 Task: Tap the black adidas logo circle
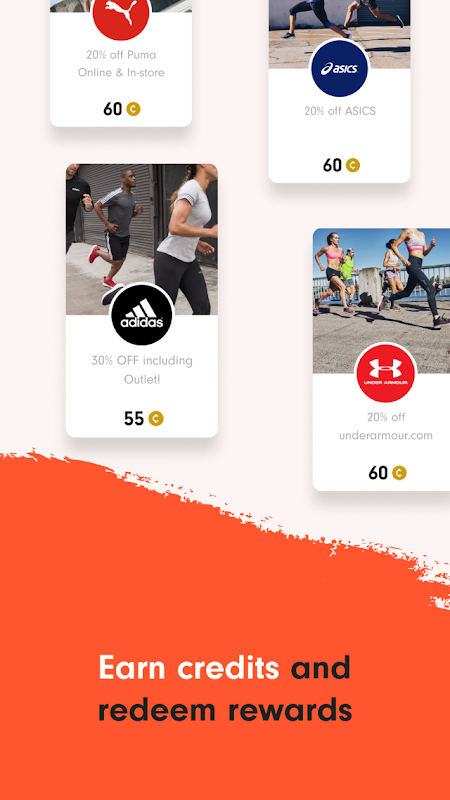142,314
